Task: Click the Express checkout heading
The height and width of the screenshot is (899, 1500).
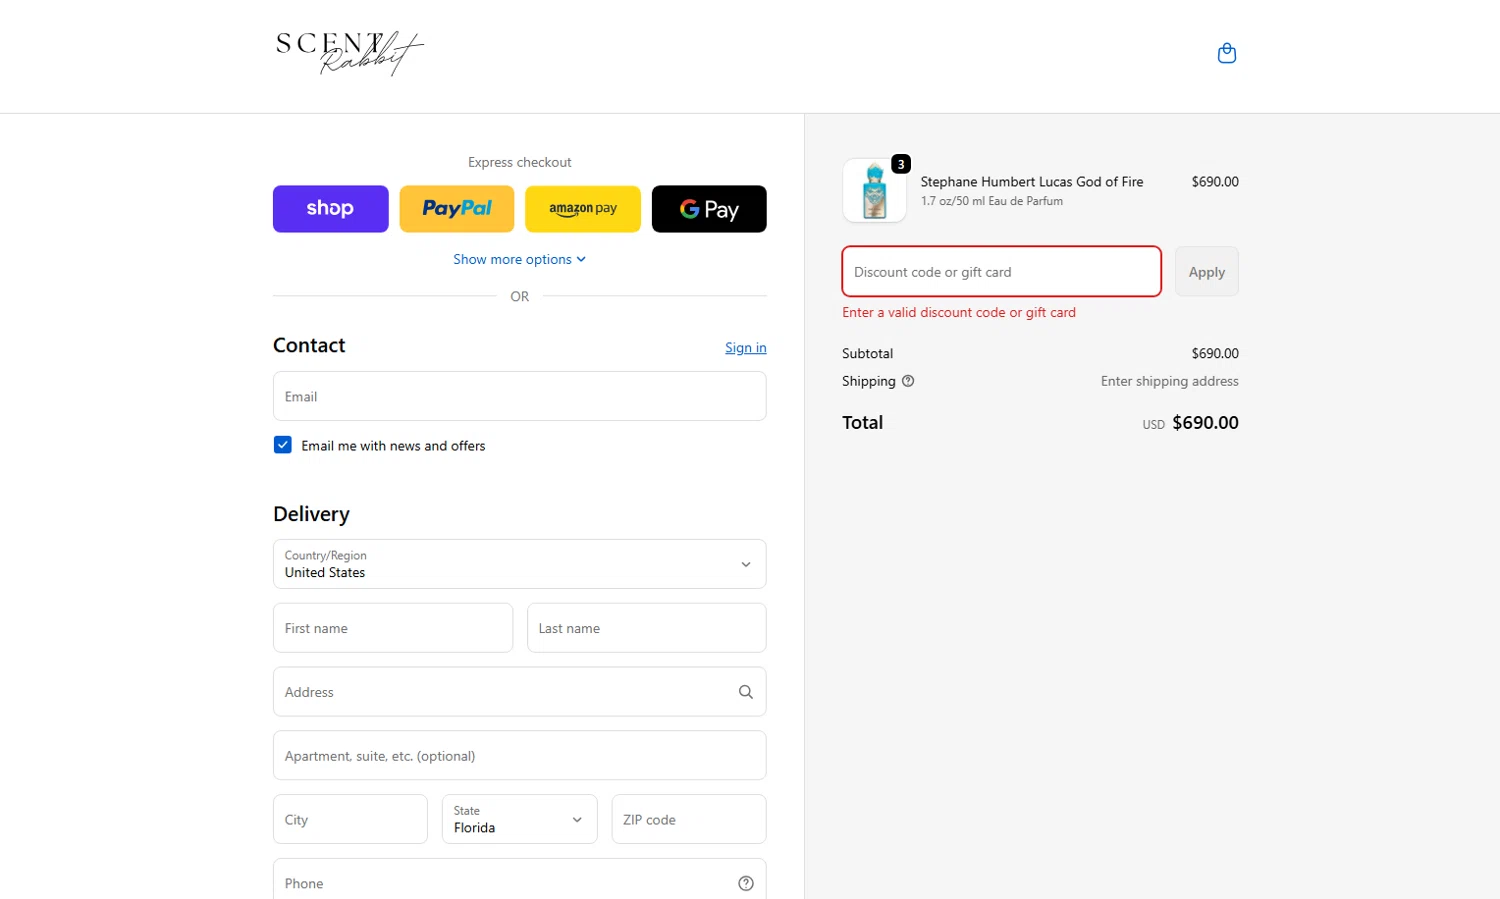Action: 520,162
